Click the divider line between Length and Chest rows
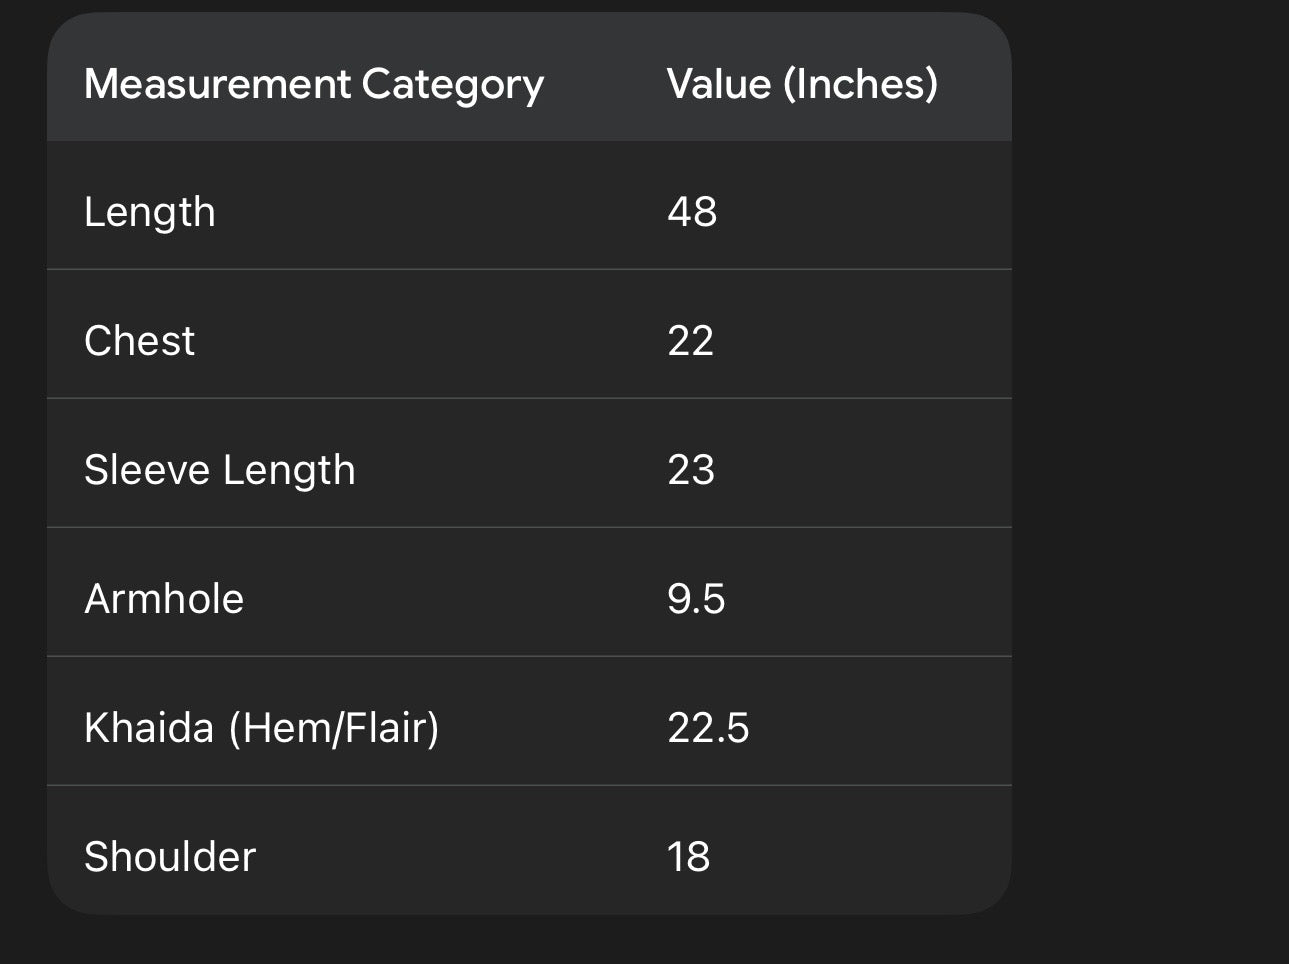The image size is (1289, 964). (529, 269)
